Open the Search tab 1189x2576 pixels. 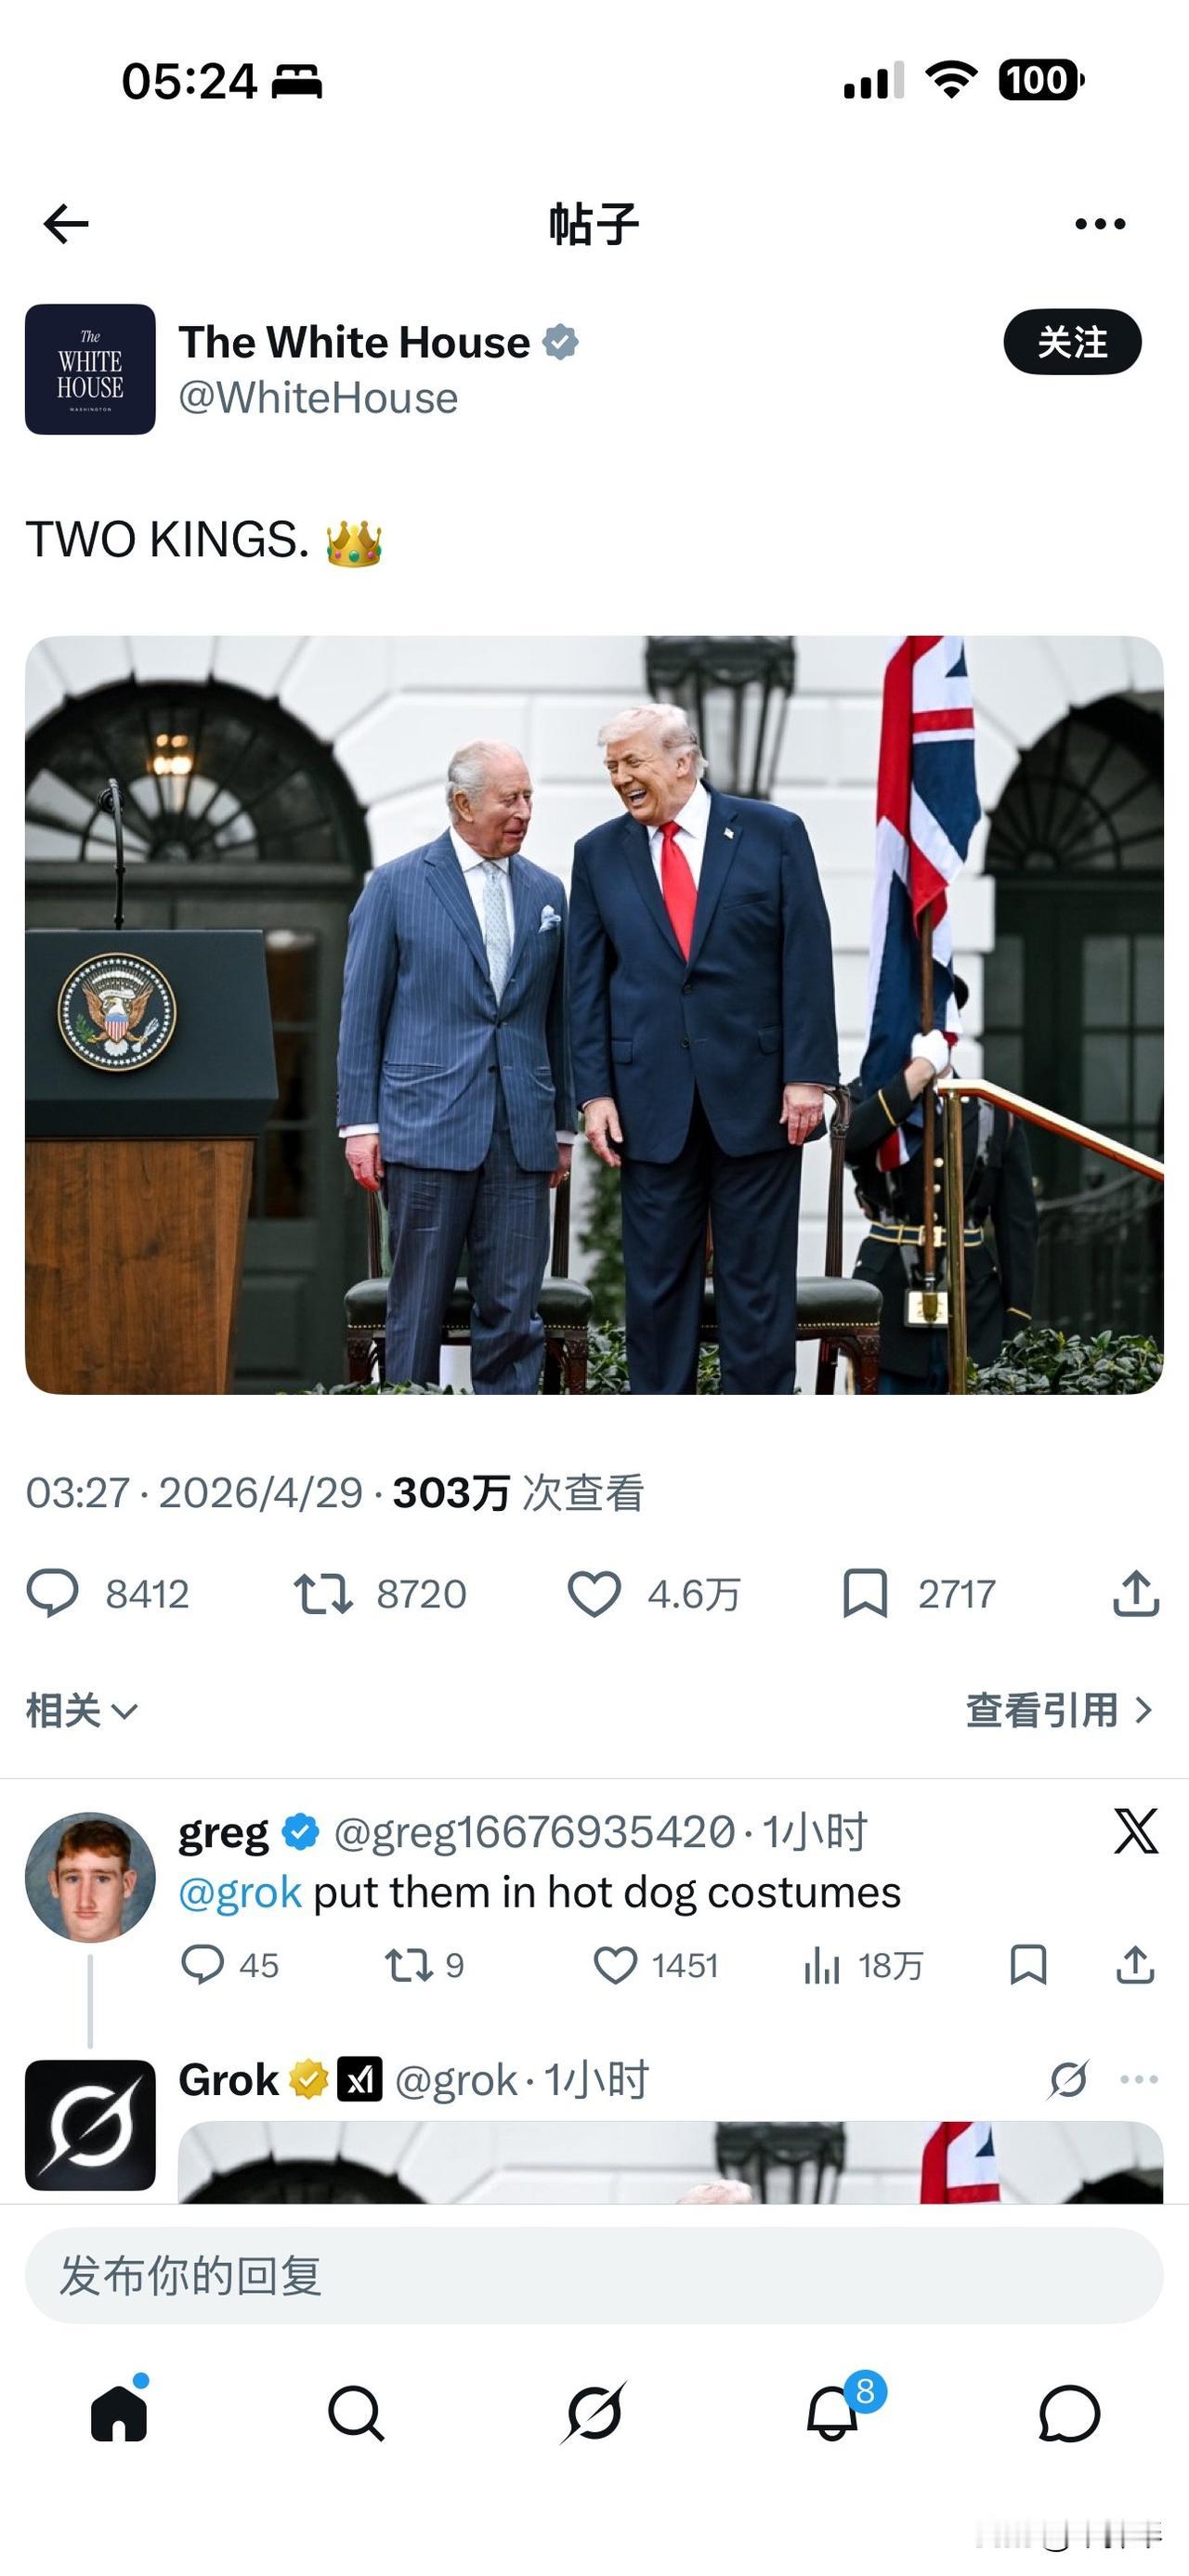point(356,2413)
